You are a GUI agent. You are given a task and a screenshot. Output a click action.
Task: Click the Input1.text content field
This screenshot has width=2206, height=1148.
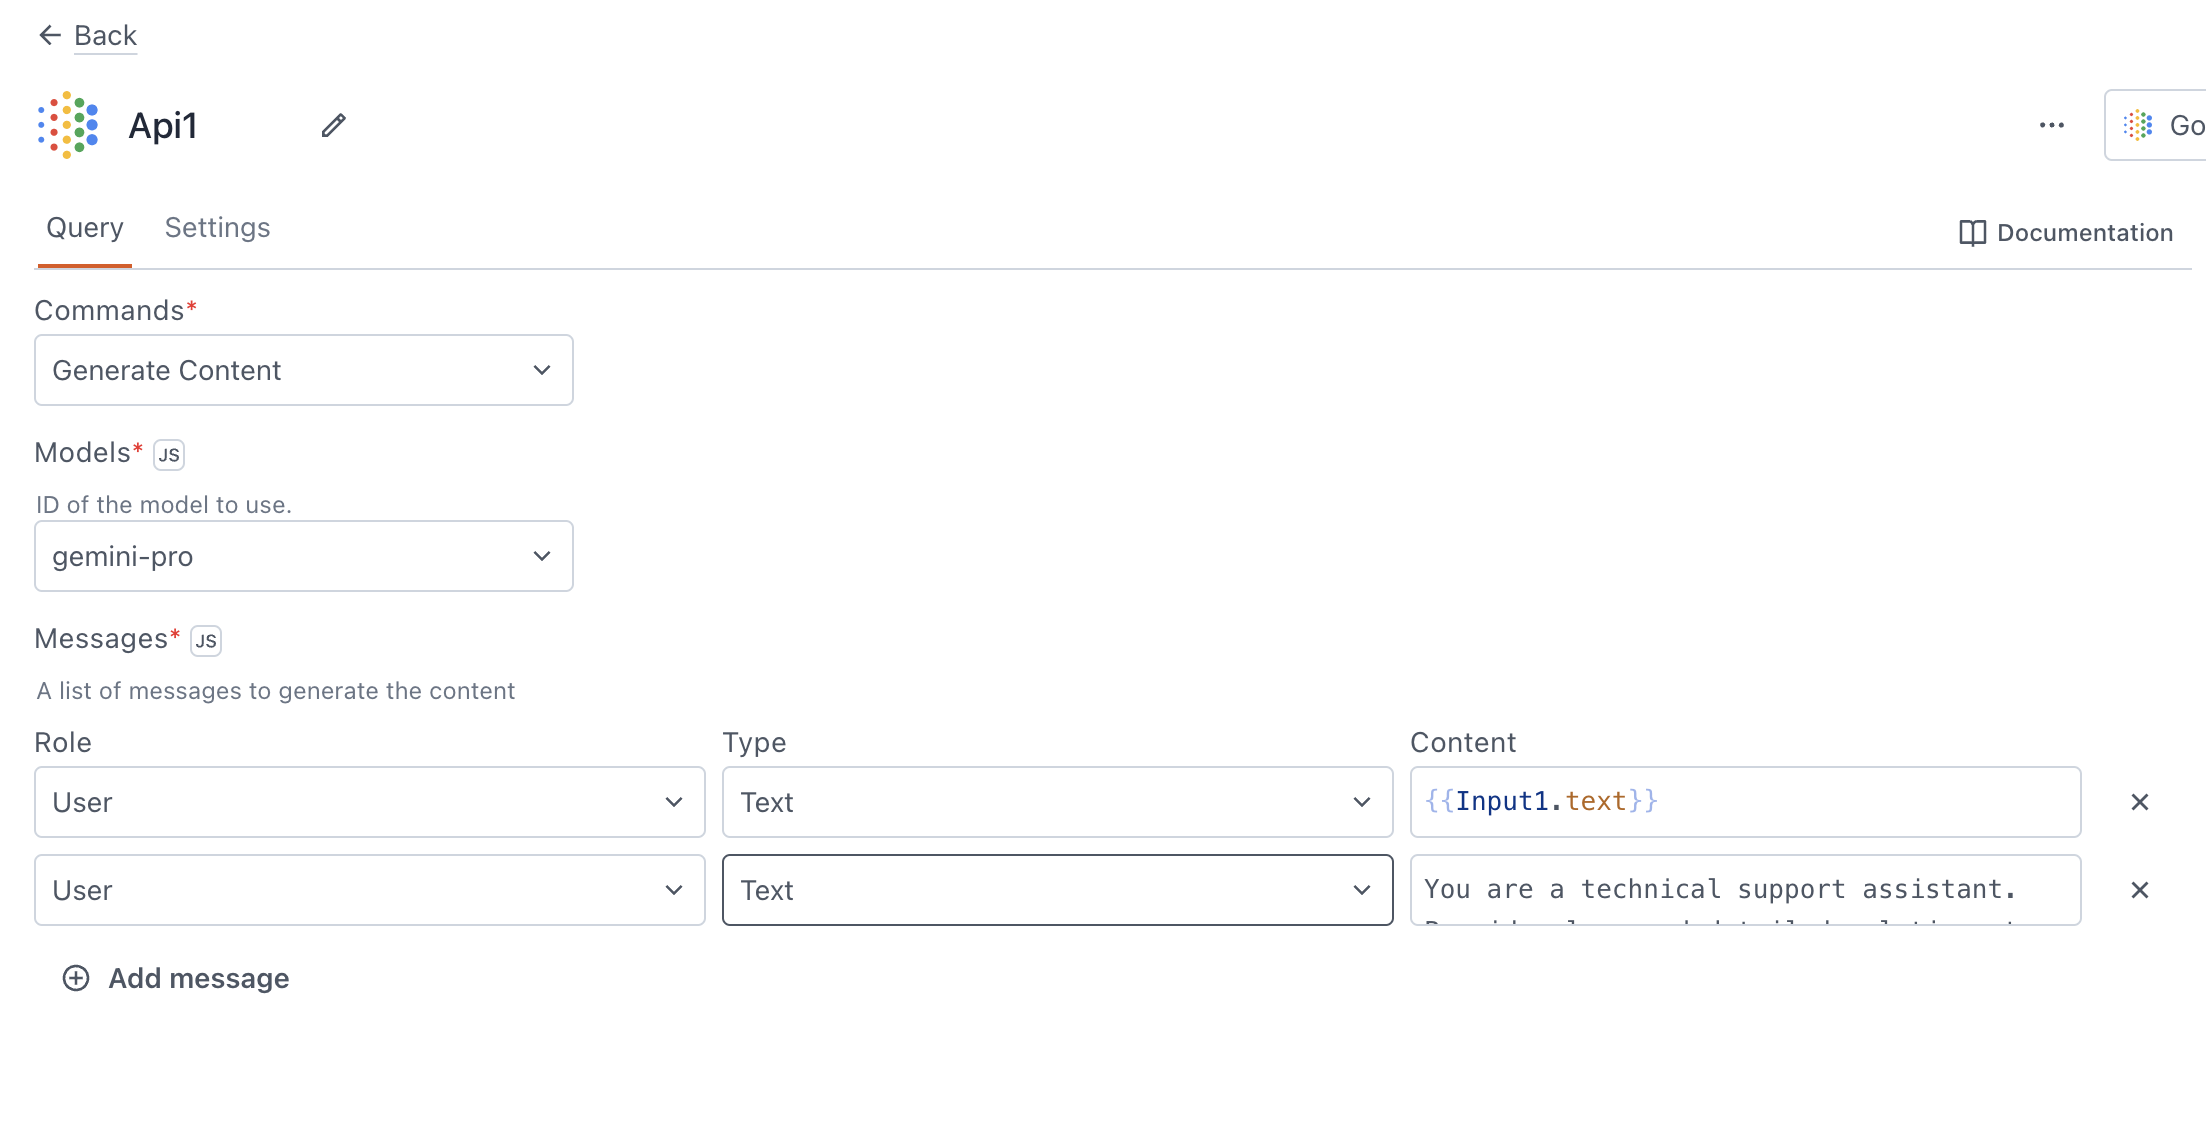coord(1743,801)
